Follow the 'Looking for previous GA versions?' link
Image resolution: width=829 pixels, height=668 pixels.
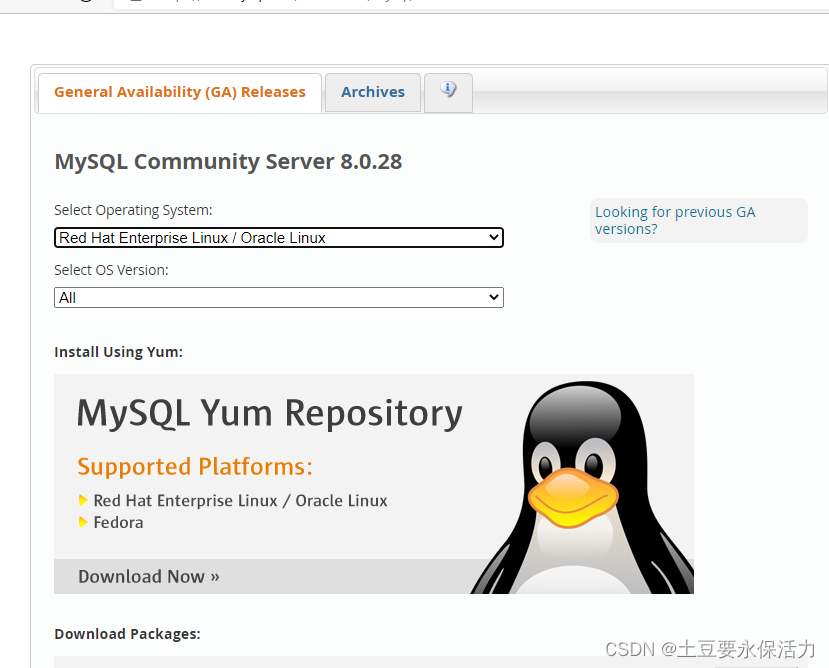point(675,220)
